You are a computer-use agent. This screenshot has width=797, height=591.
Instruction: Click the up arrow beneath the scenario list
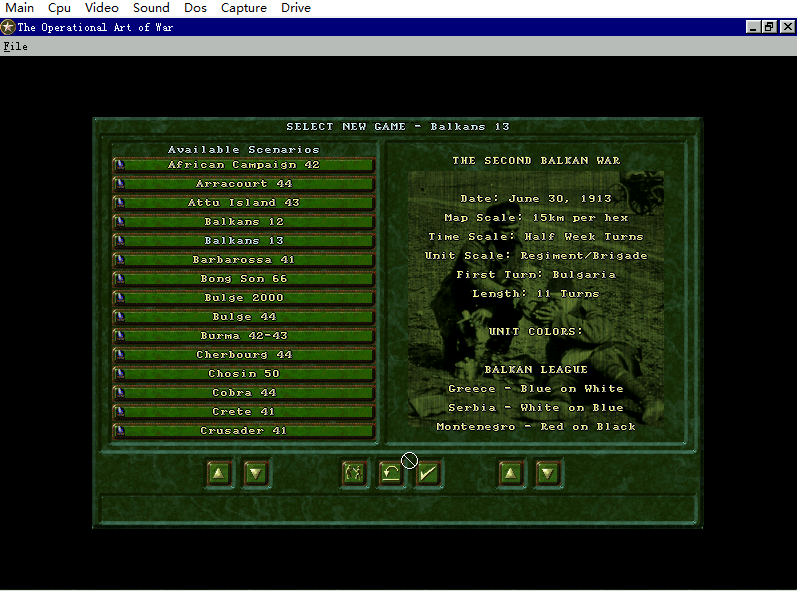[219, 474]
